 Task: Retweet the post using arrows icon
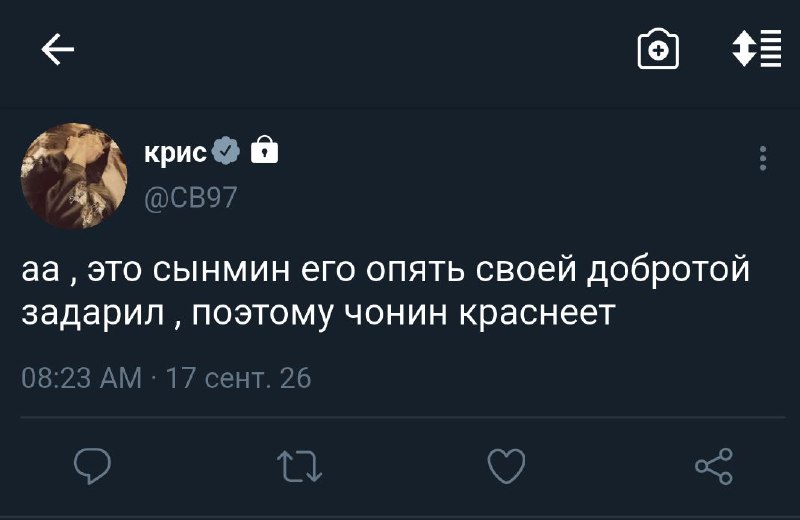[x=299, y=466]
